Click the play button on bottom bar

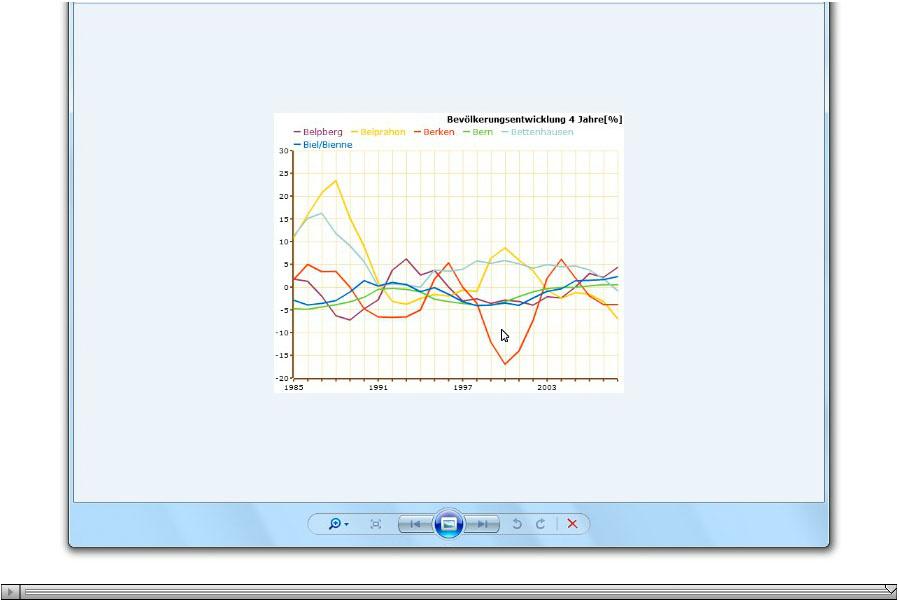point(10,592)
